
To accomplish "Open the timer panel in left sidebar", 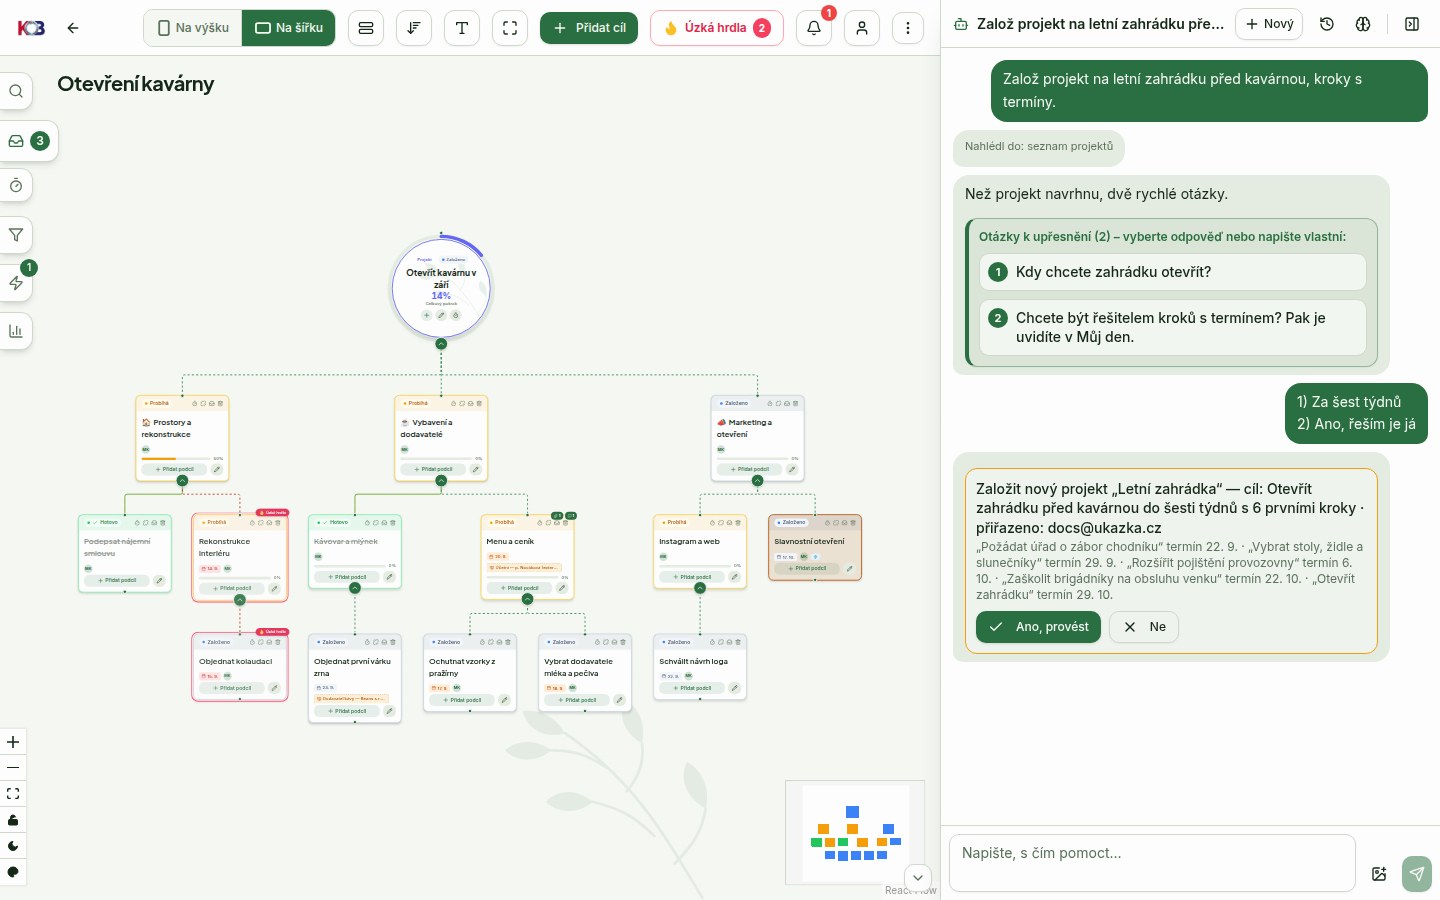I will 16,186.
